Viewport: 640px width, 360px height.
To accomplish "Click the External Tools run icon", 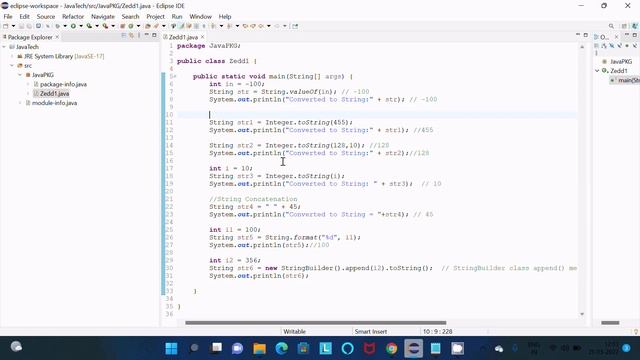I will [105, 26].
